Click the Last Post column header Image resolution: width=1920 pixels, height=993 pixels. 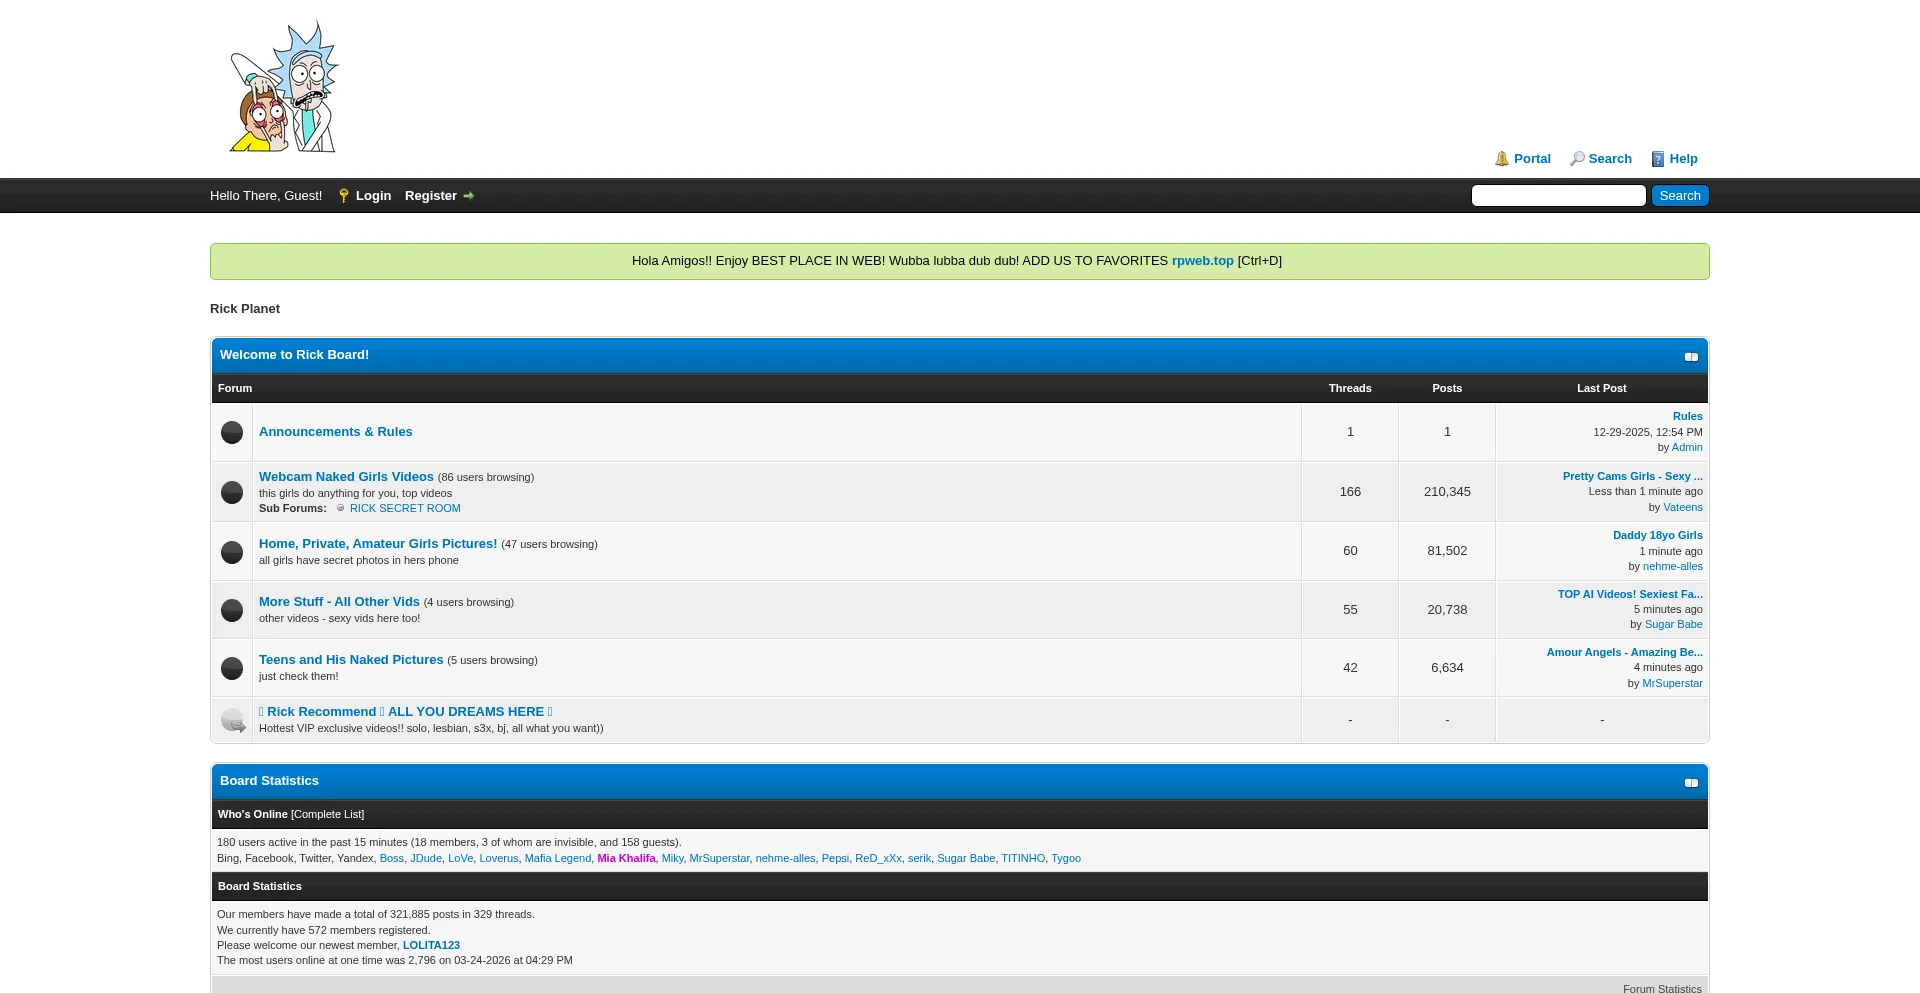tap(1601, 388)
